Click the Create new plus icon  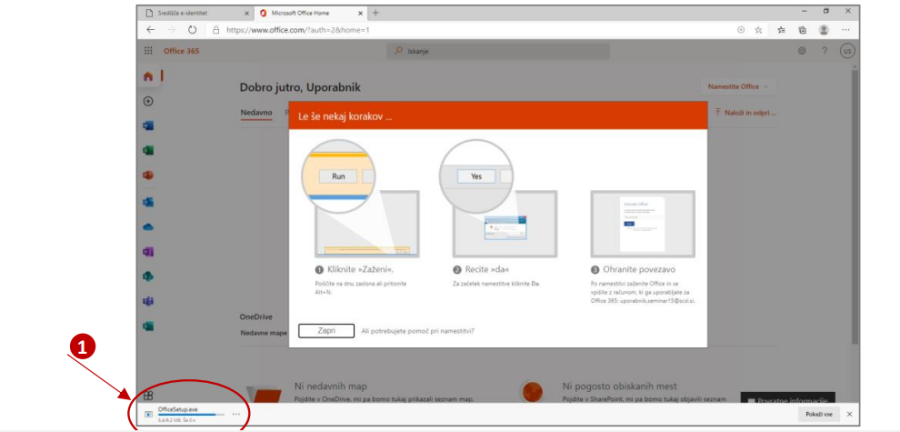149,101
